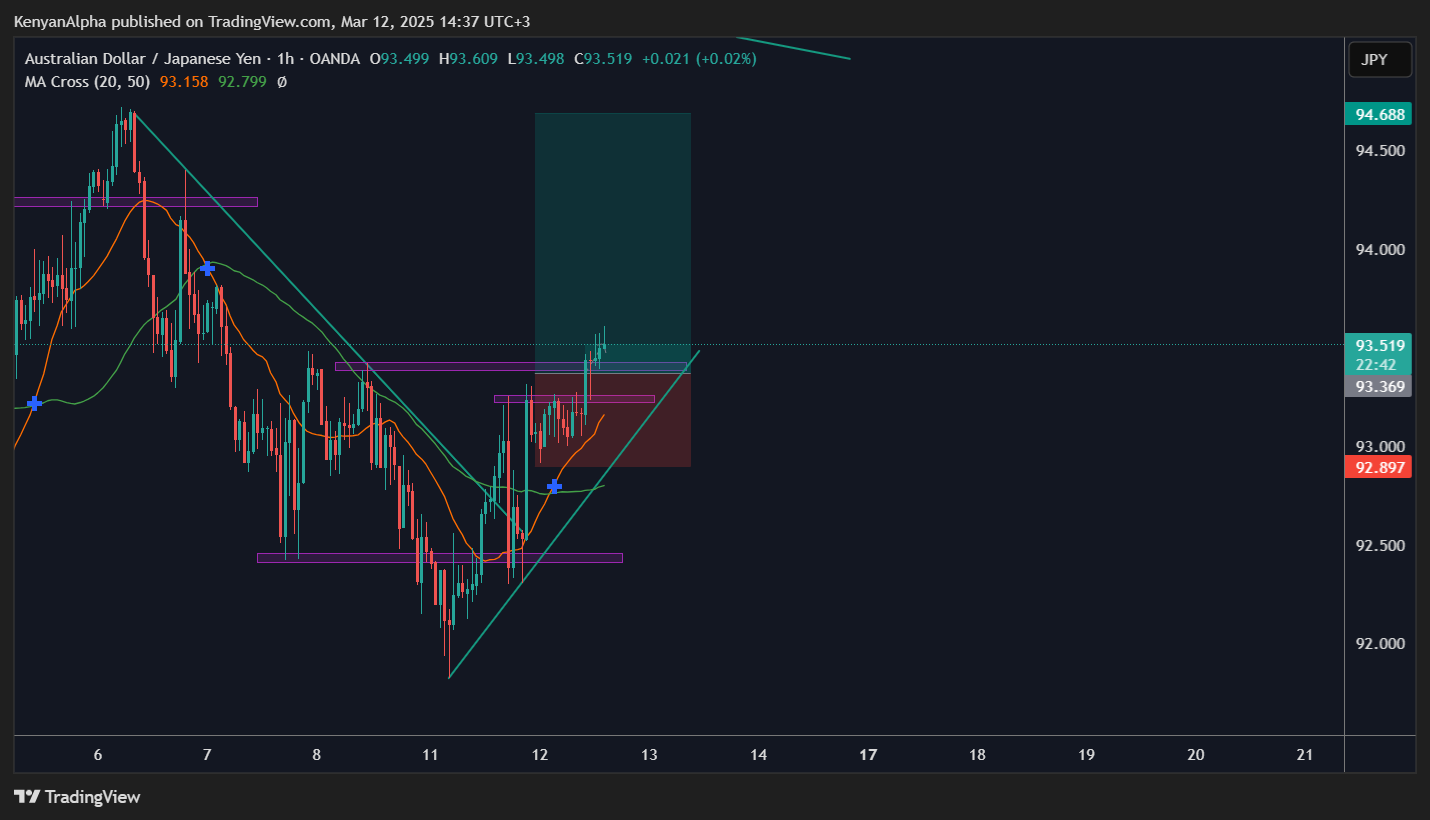Click the 92.897 stop-loss price label
The image size is (1430, 820).
(x=1379, y=467)
